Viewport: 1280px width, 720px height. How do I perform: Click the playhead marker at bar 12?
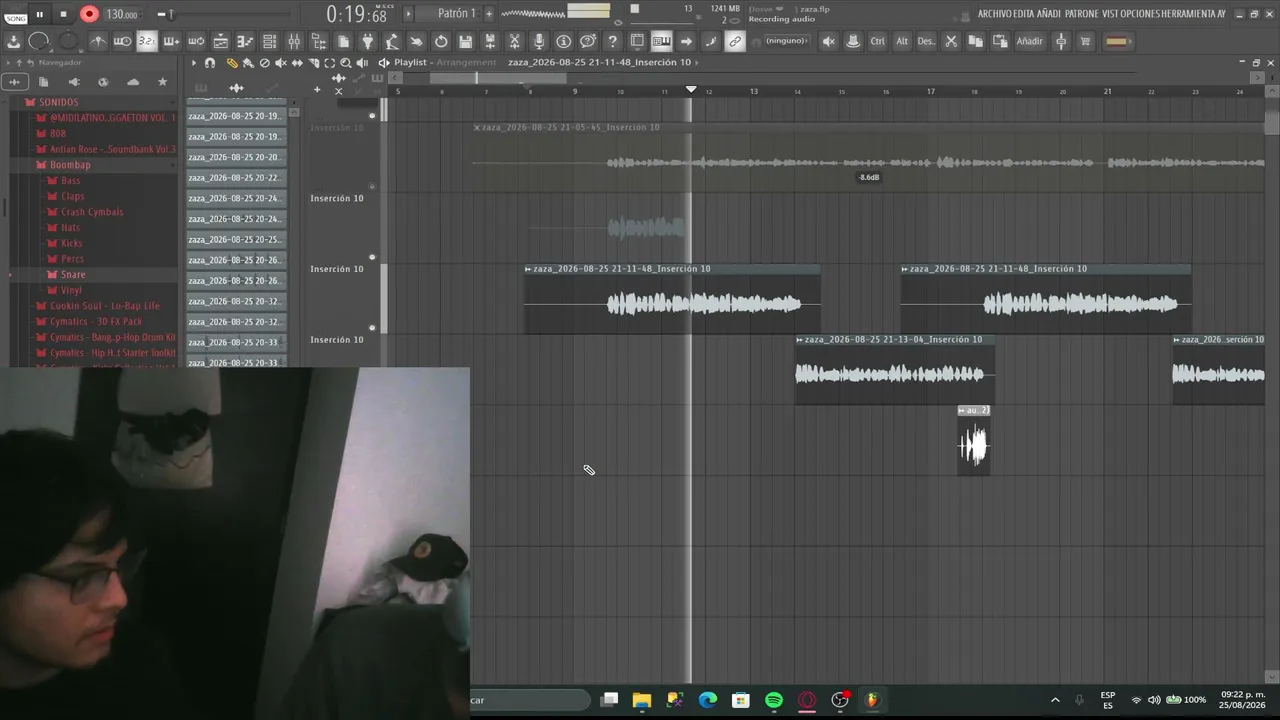[691, 90]
